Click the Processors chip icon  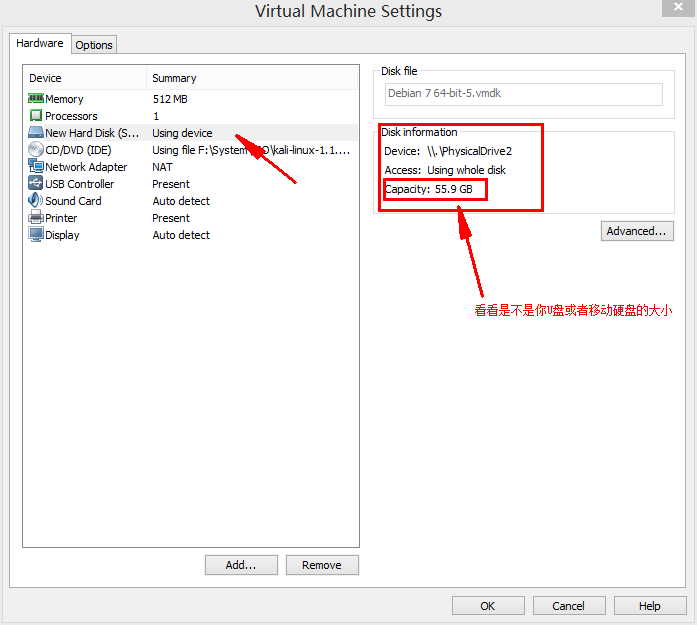pyautogui.click(x=36, y=116)
